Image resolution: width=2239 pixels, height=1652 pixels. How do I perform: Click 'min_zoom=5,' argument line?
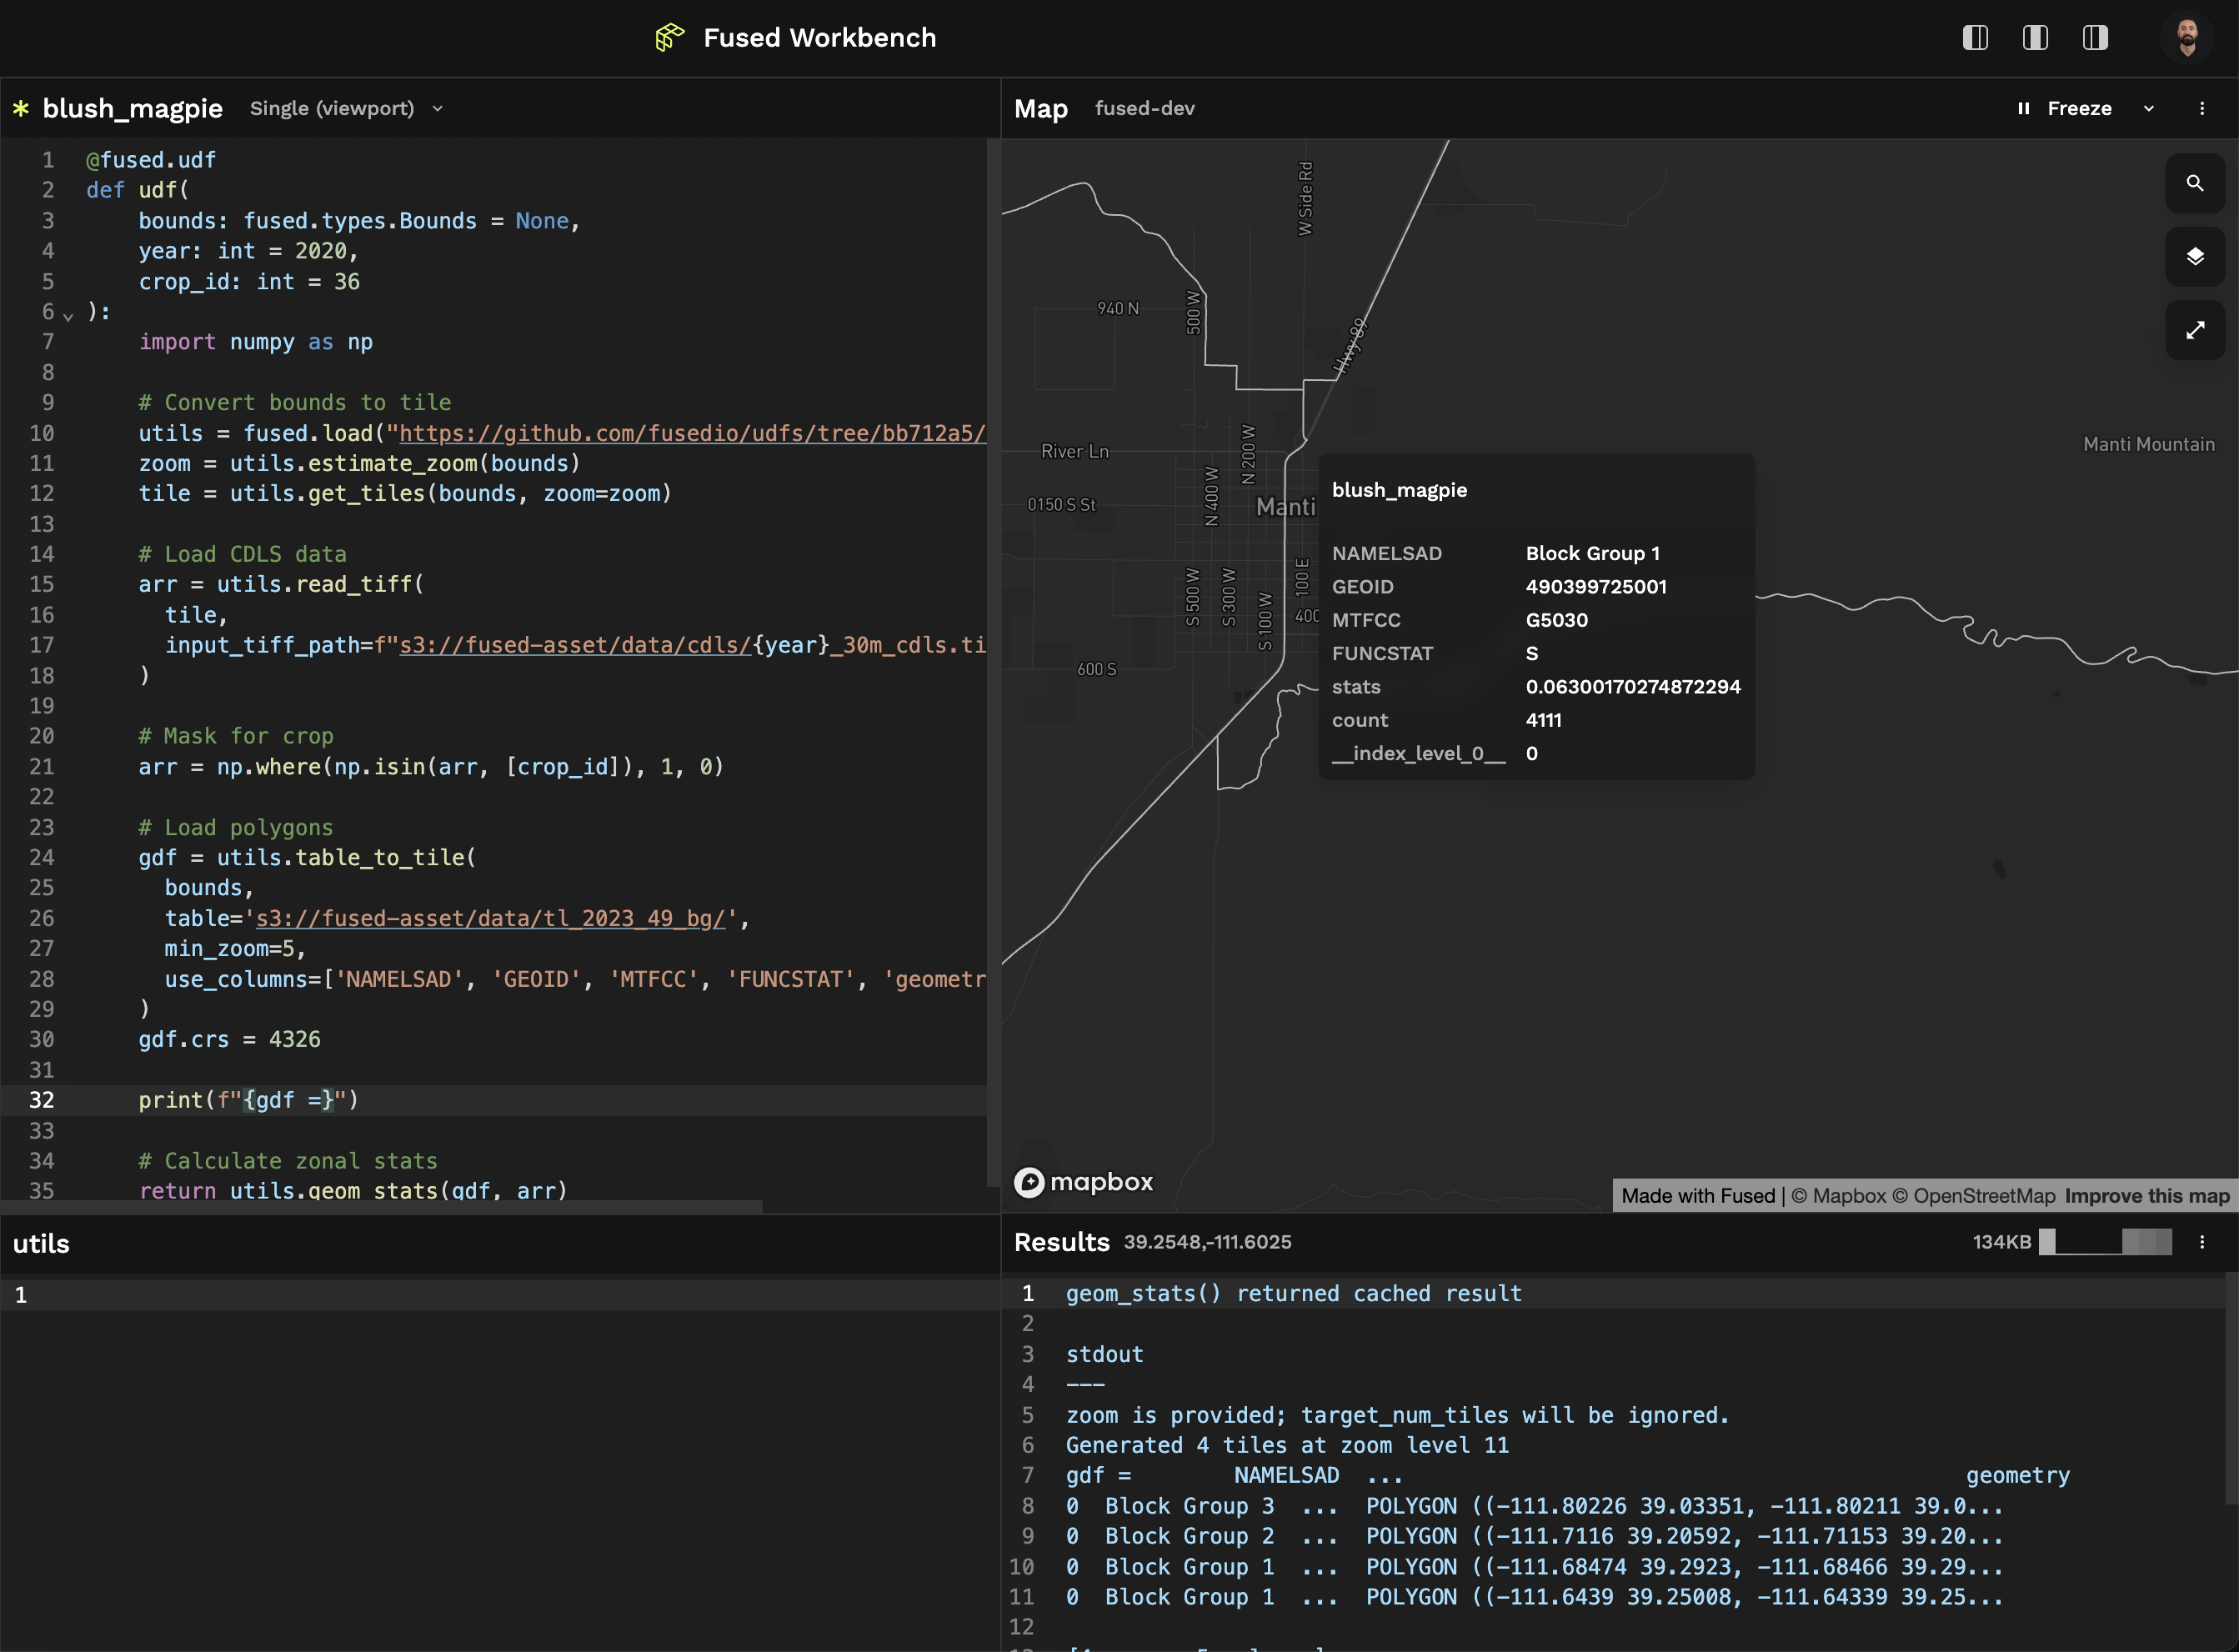[235, 948]
